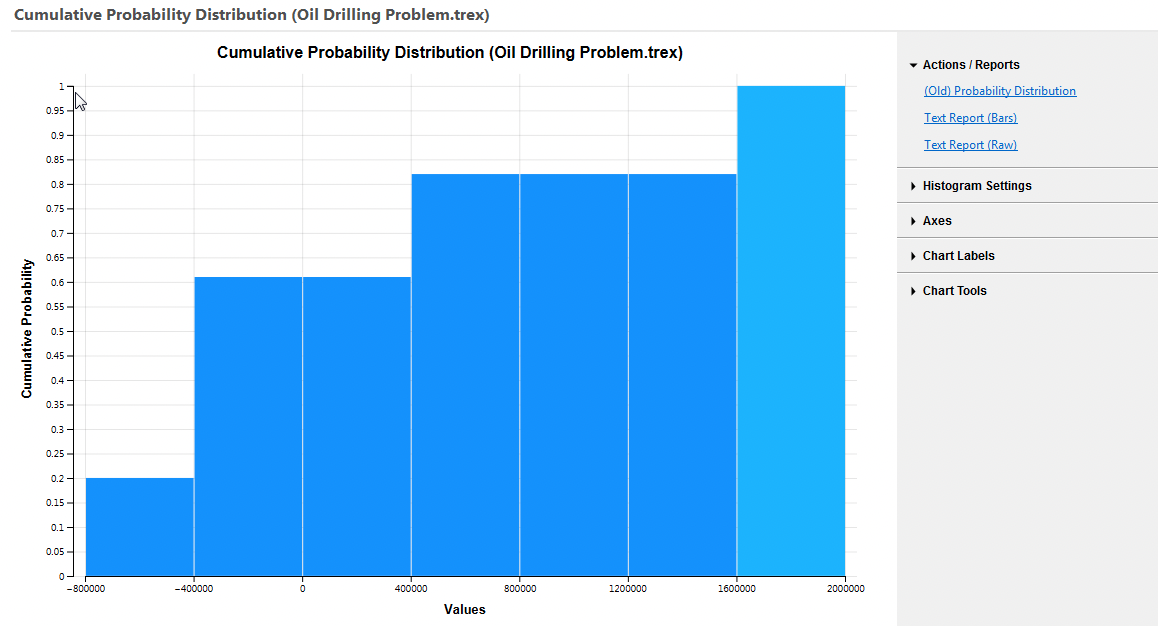Click the Values axis label
1158x626 pixels.
click(464, 609)
